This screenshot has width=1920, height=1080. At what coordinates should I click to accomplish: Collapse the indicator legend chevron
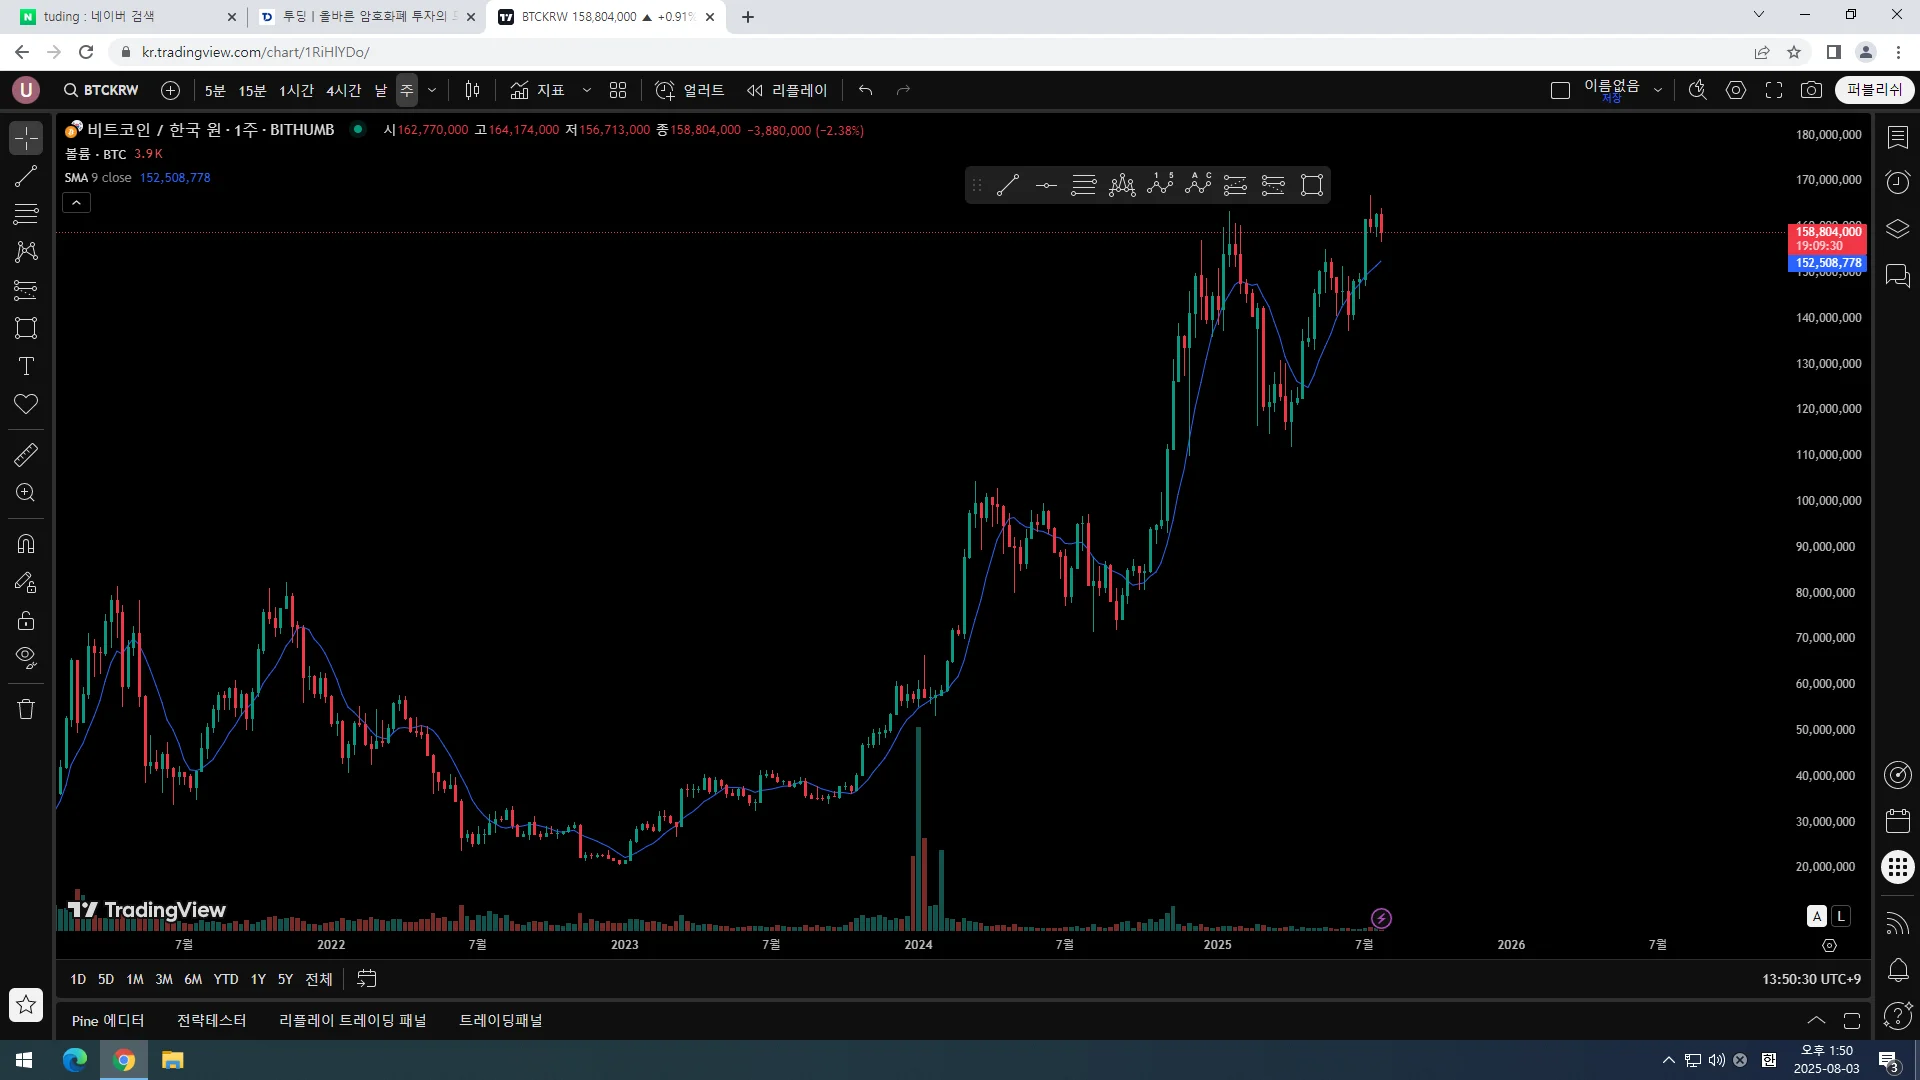click(x=77, y=202)
